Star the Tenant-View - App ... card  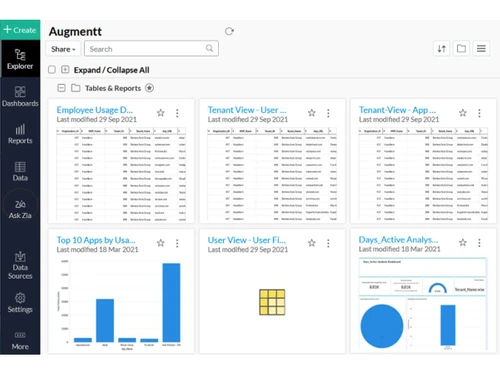[x=463, y=113]
